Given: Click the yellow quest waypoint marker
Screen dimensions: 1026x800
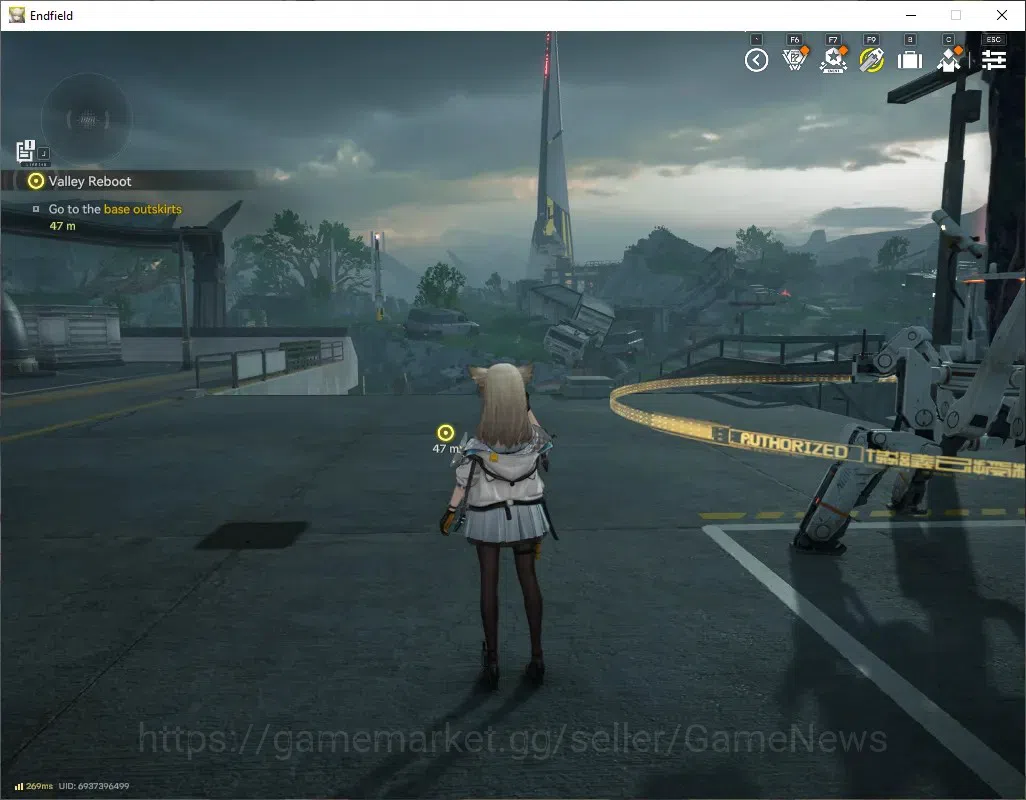Looking at the screenshot, I should click(x=446, y=433).
